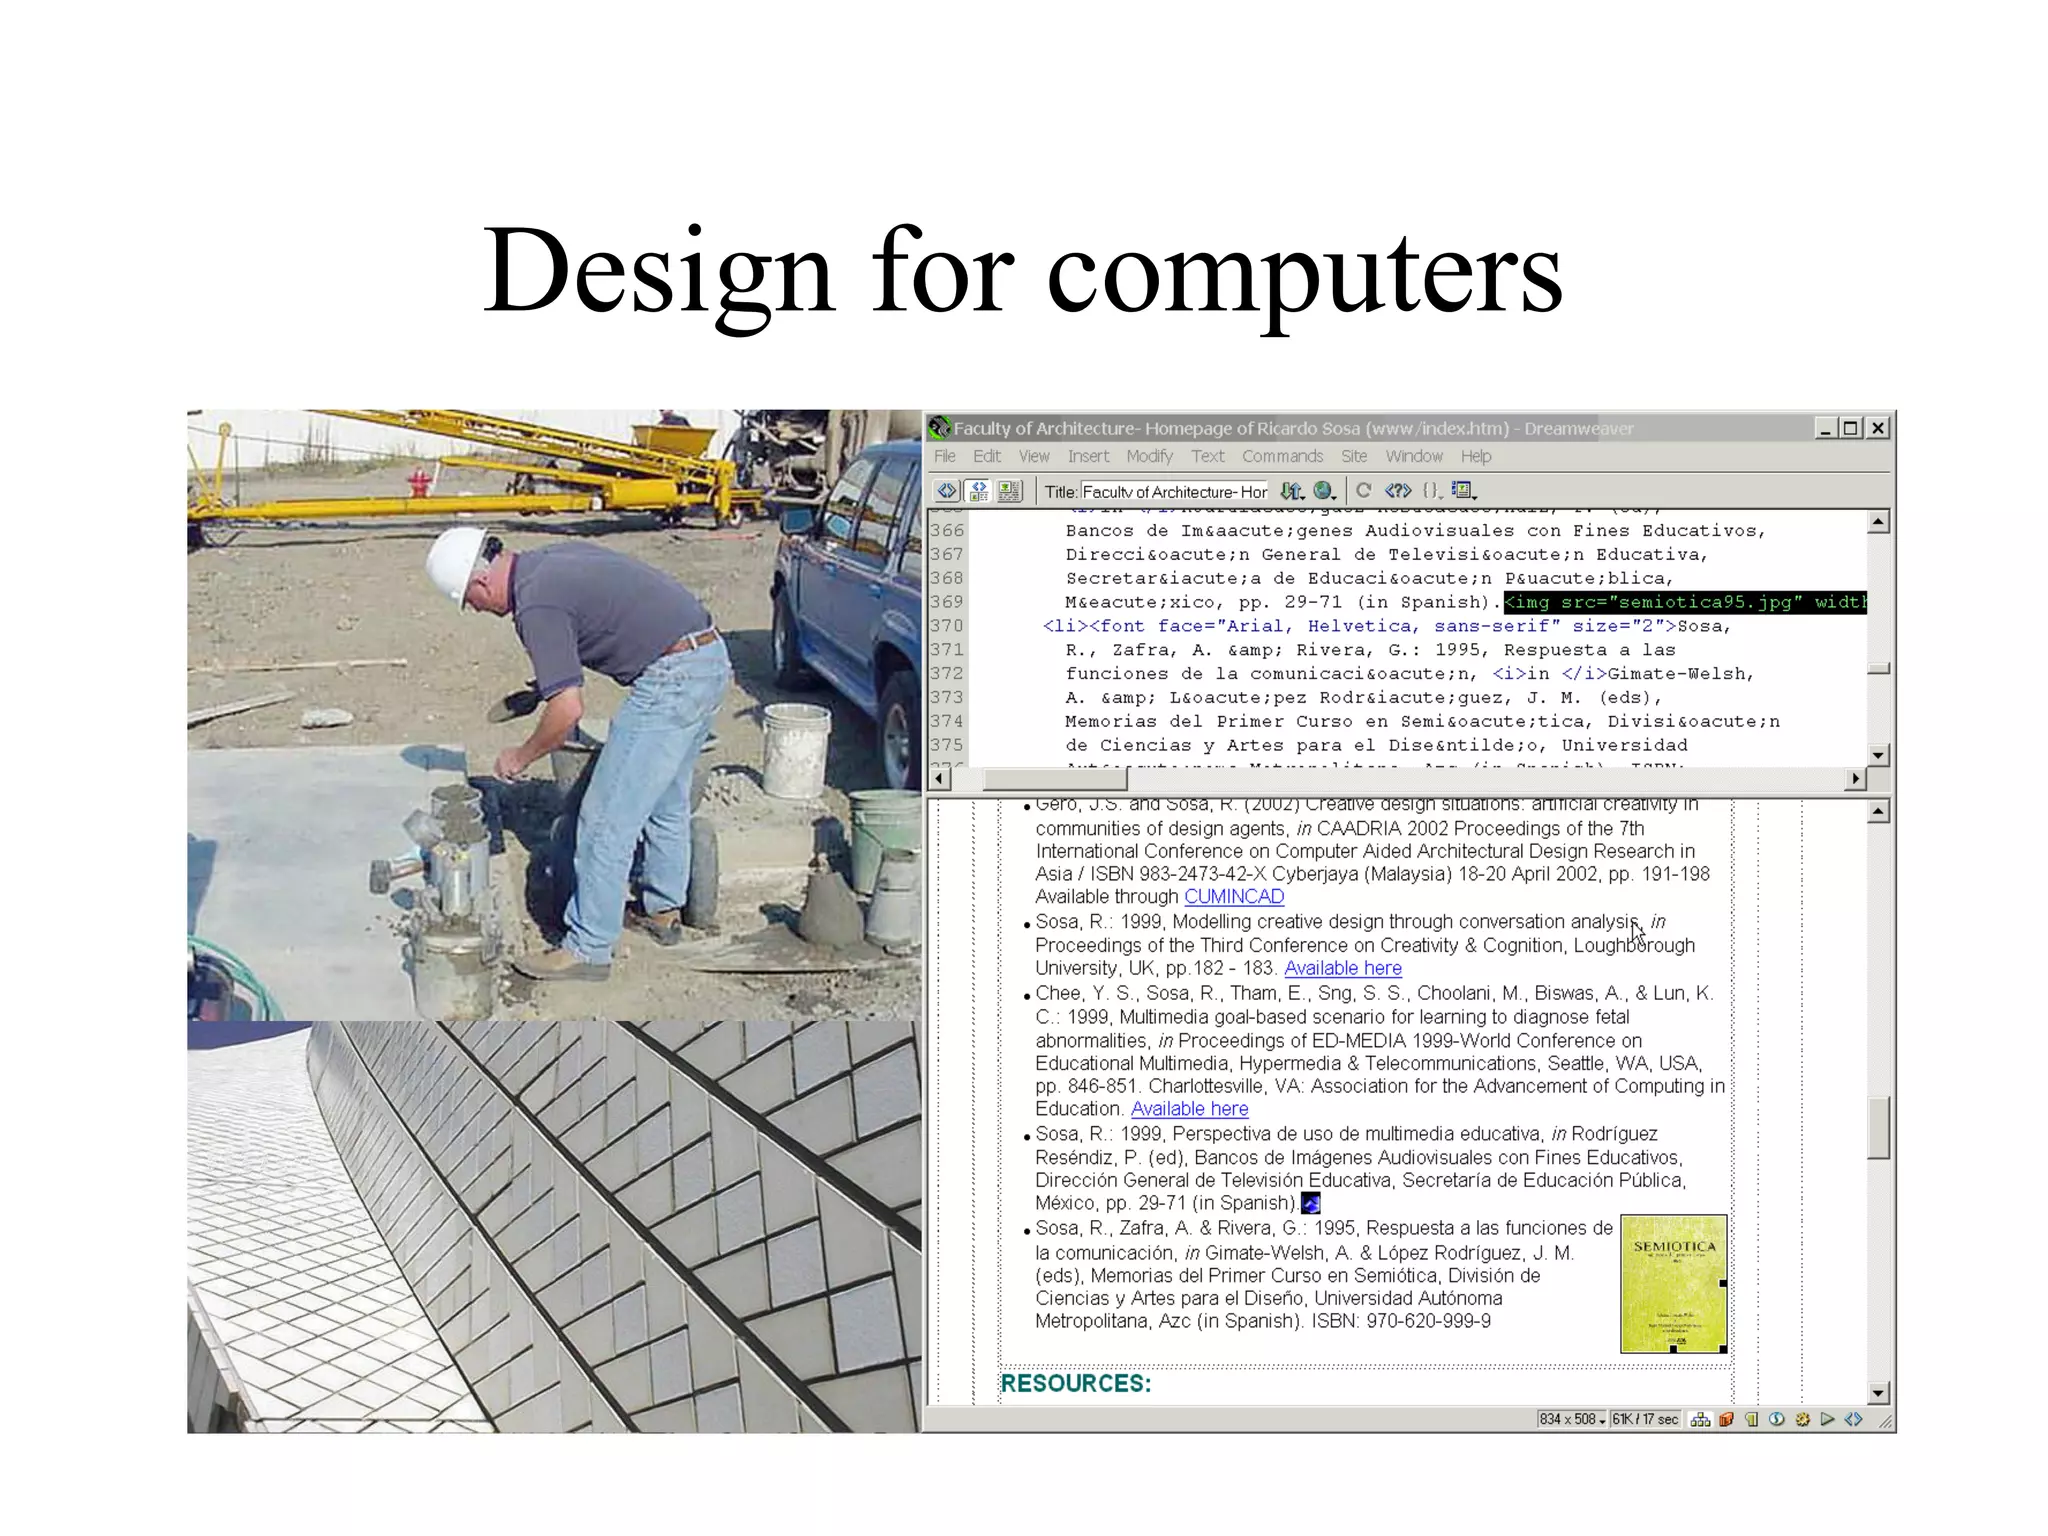Click the window resize grip corner
This screenshot has width=2048, height=1536.
click(1885, 1421)
